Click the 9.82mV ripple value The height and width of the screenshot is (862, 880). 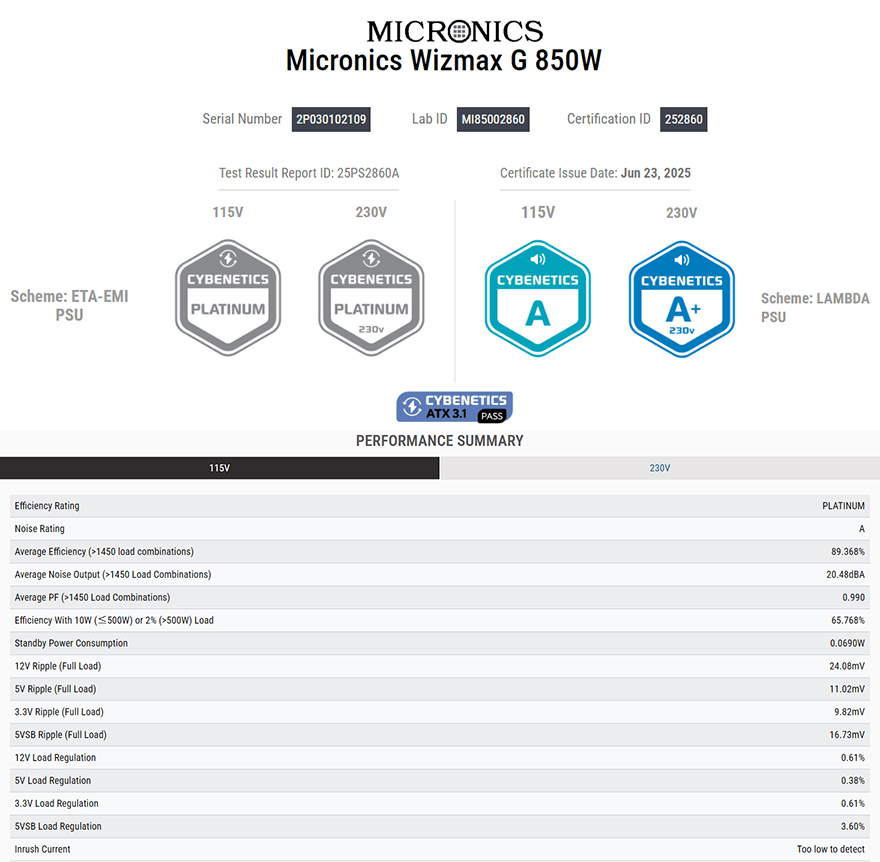849,712
